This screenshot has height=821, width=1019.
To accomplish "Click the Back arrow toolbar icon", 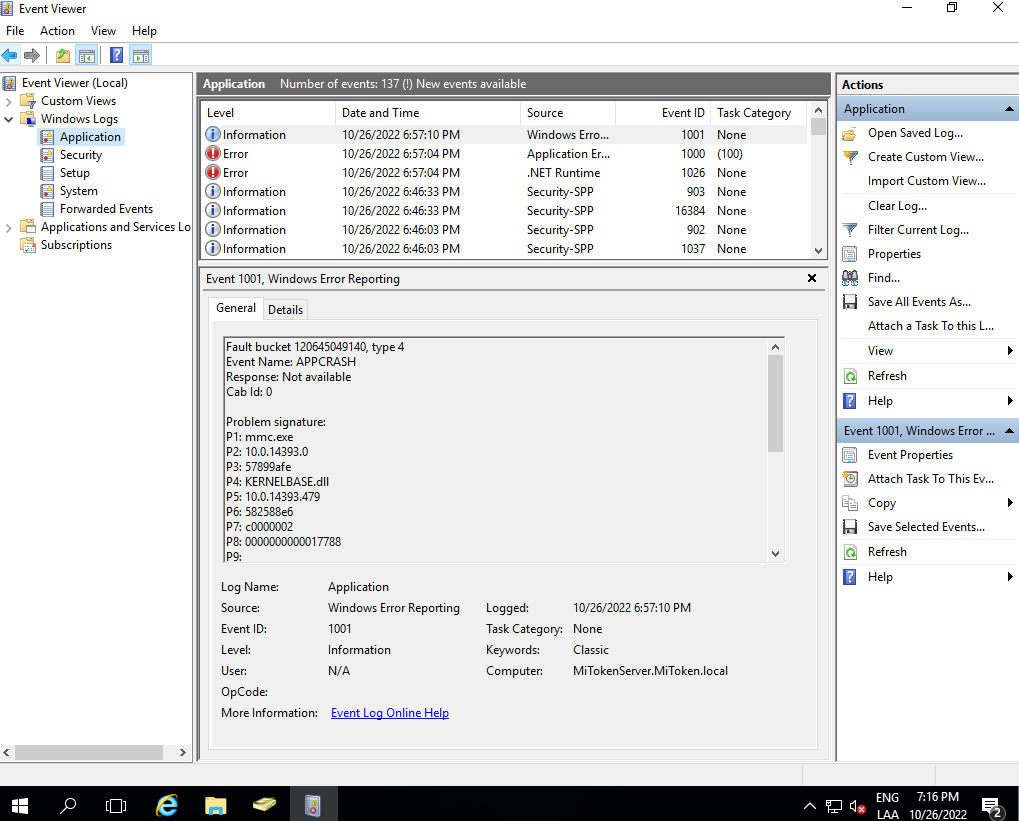I will (x=10, y=55).
